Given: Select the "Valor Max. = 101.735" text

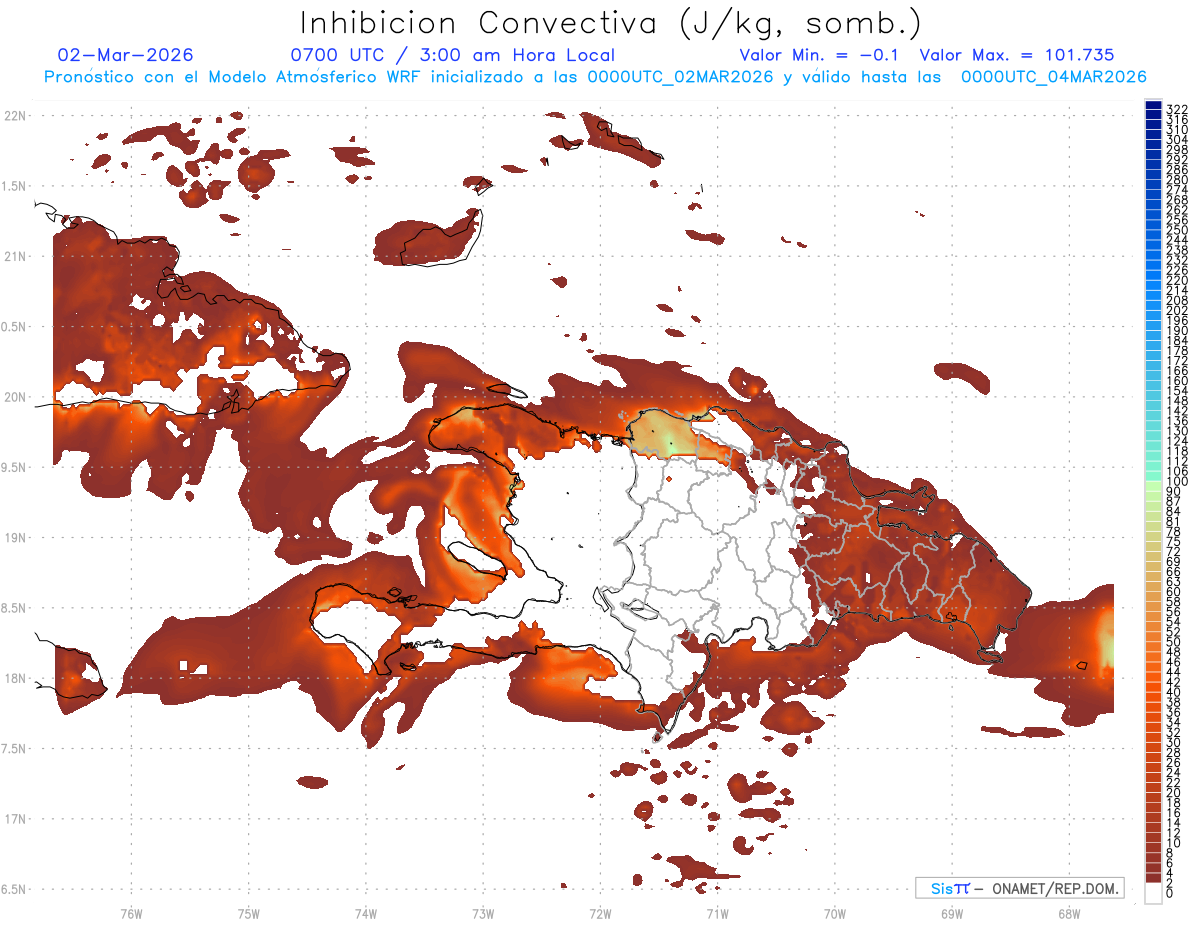Looking at the screenshot, I should coord(1016,55).
